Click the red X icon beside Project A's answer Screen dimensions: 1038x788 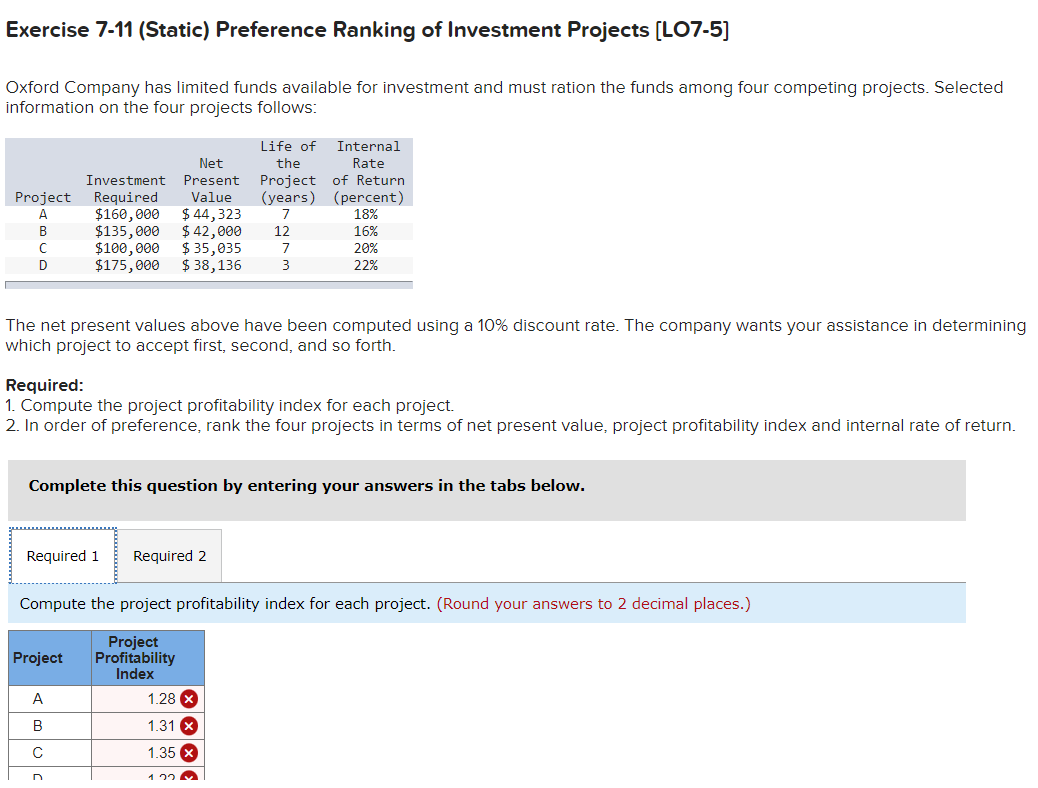click(188, 698)
